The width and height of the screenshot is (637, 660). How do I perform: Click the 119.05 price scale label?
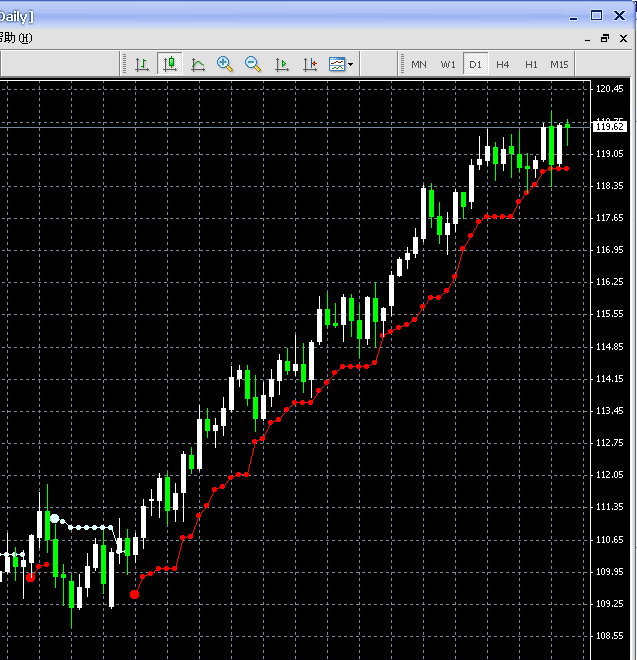click(609, 154)
